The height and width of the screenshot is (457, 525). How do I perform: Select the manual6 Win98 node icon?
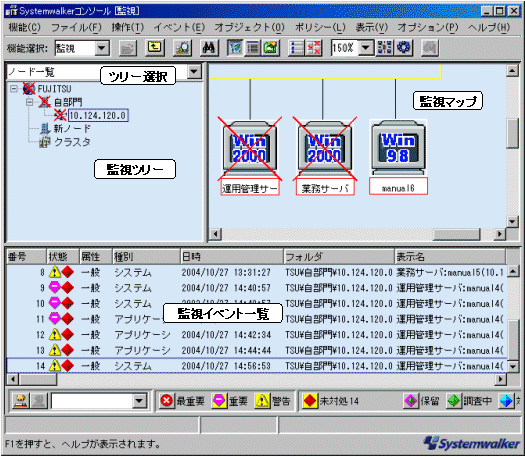coord(398,148)
